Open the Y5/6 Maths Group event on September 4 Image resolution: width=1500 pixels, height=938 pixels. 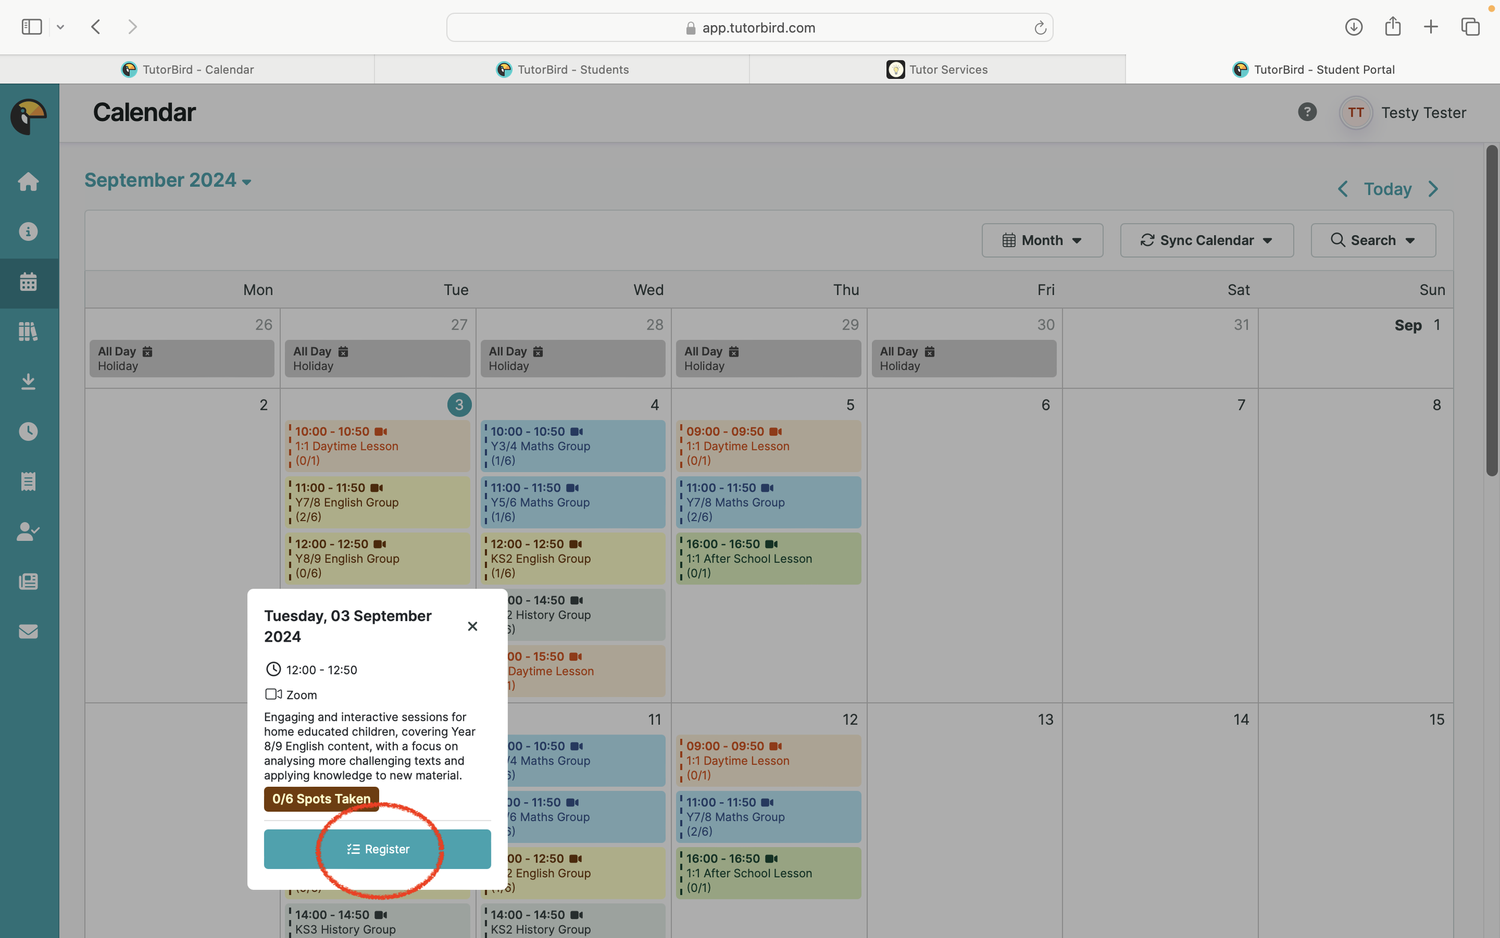pyautogui.click(x=573, y=502)
